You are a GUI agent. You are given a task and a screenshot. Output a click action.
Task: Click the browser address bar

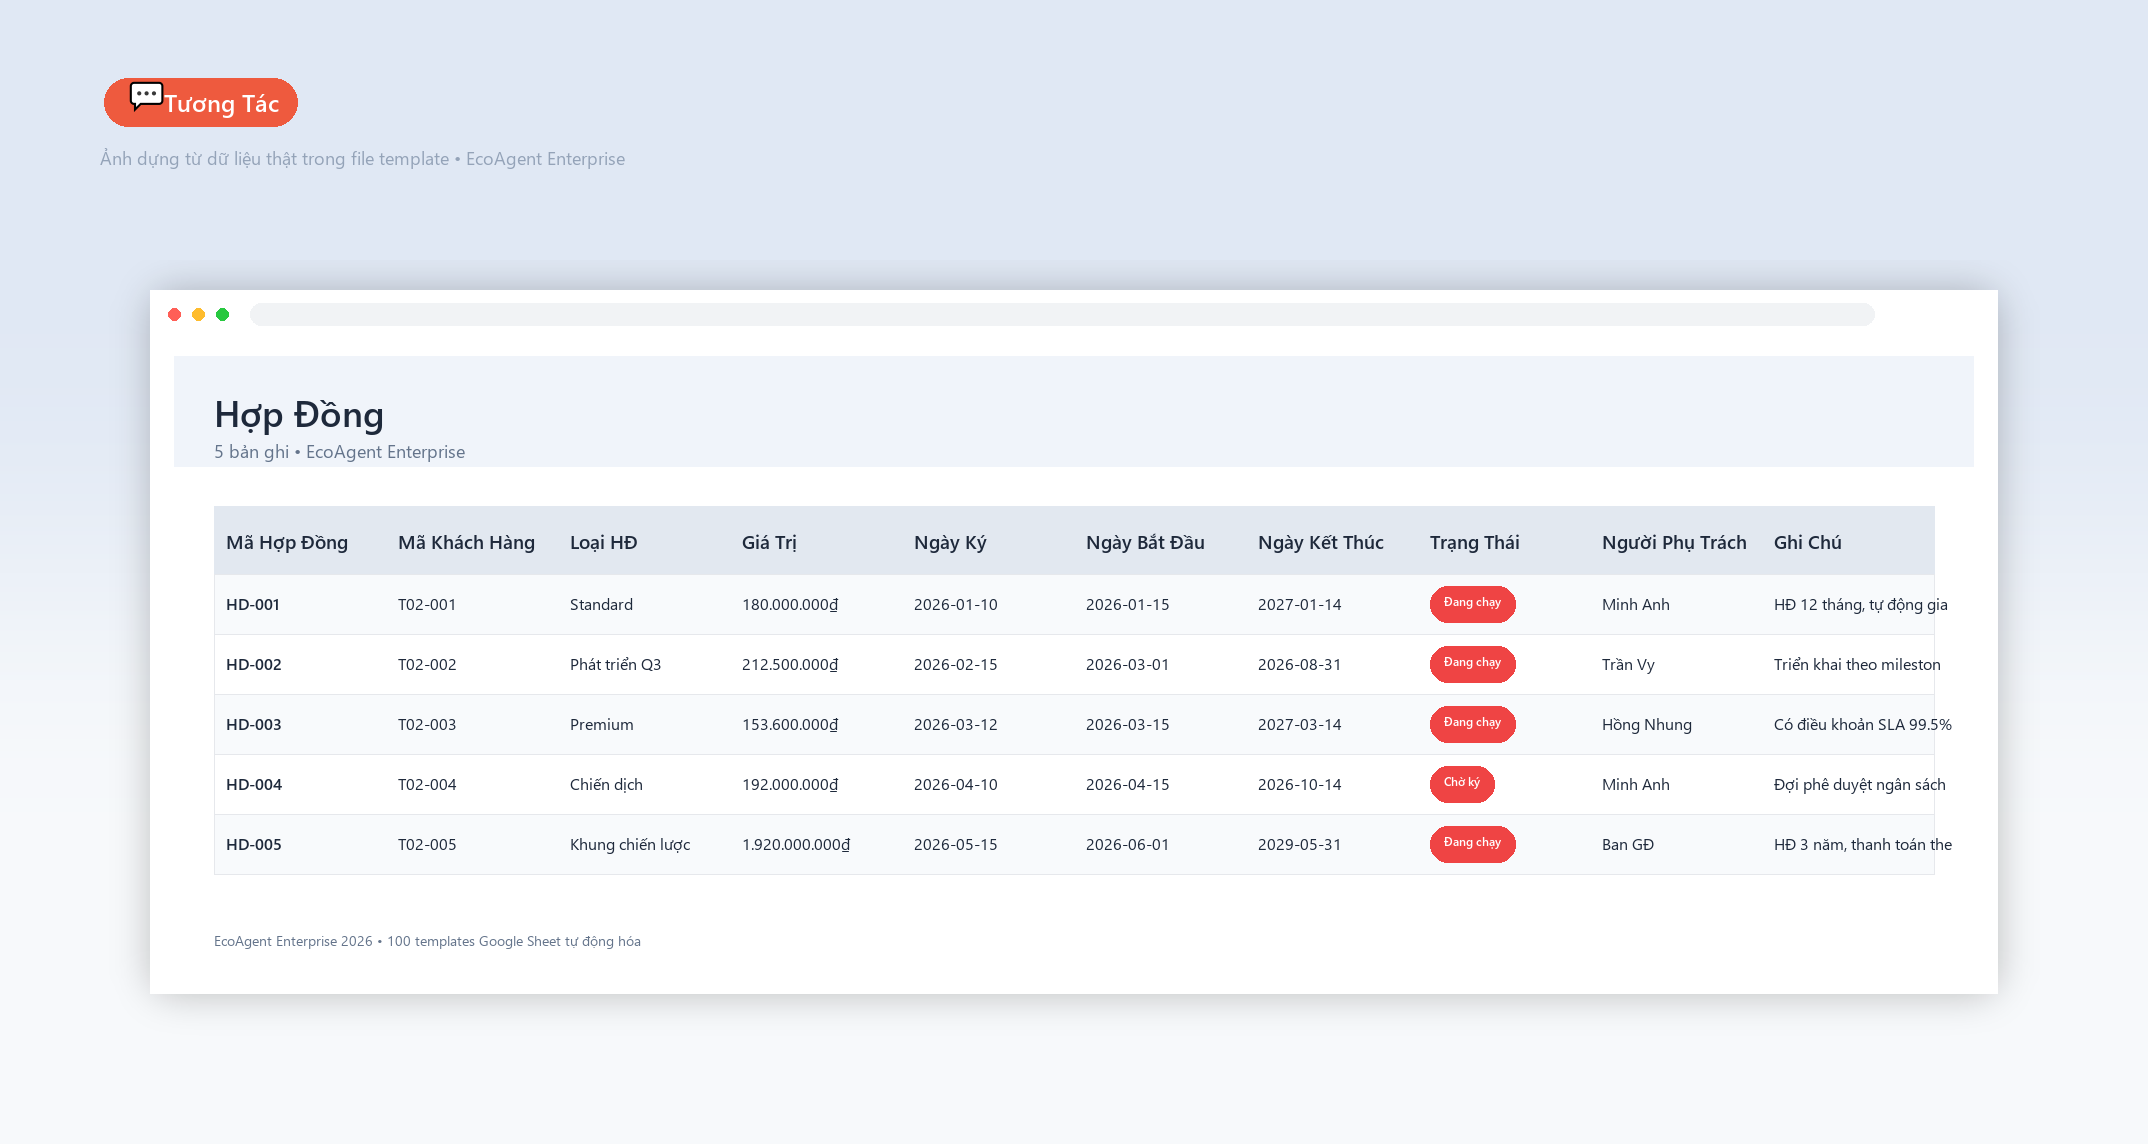(1062, 315)
